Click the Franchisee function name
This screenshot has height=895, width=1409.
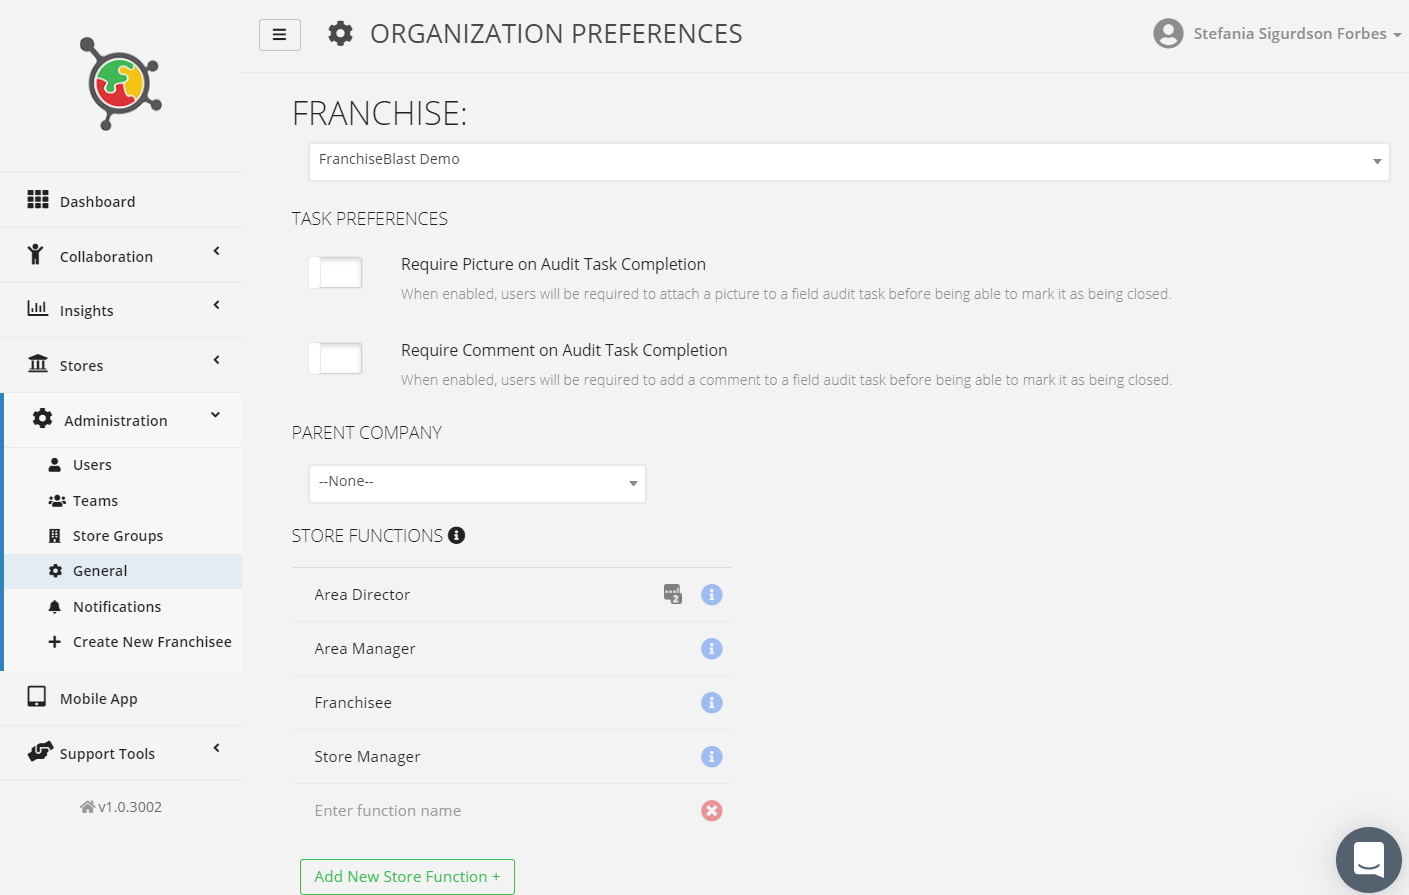click(353, 703)
